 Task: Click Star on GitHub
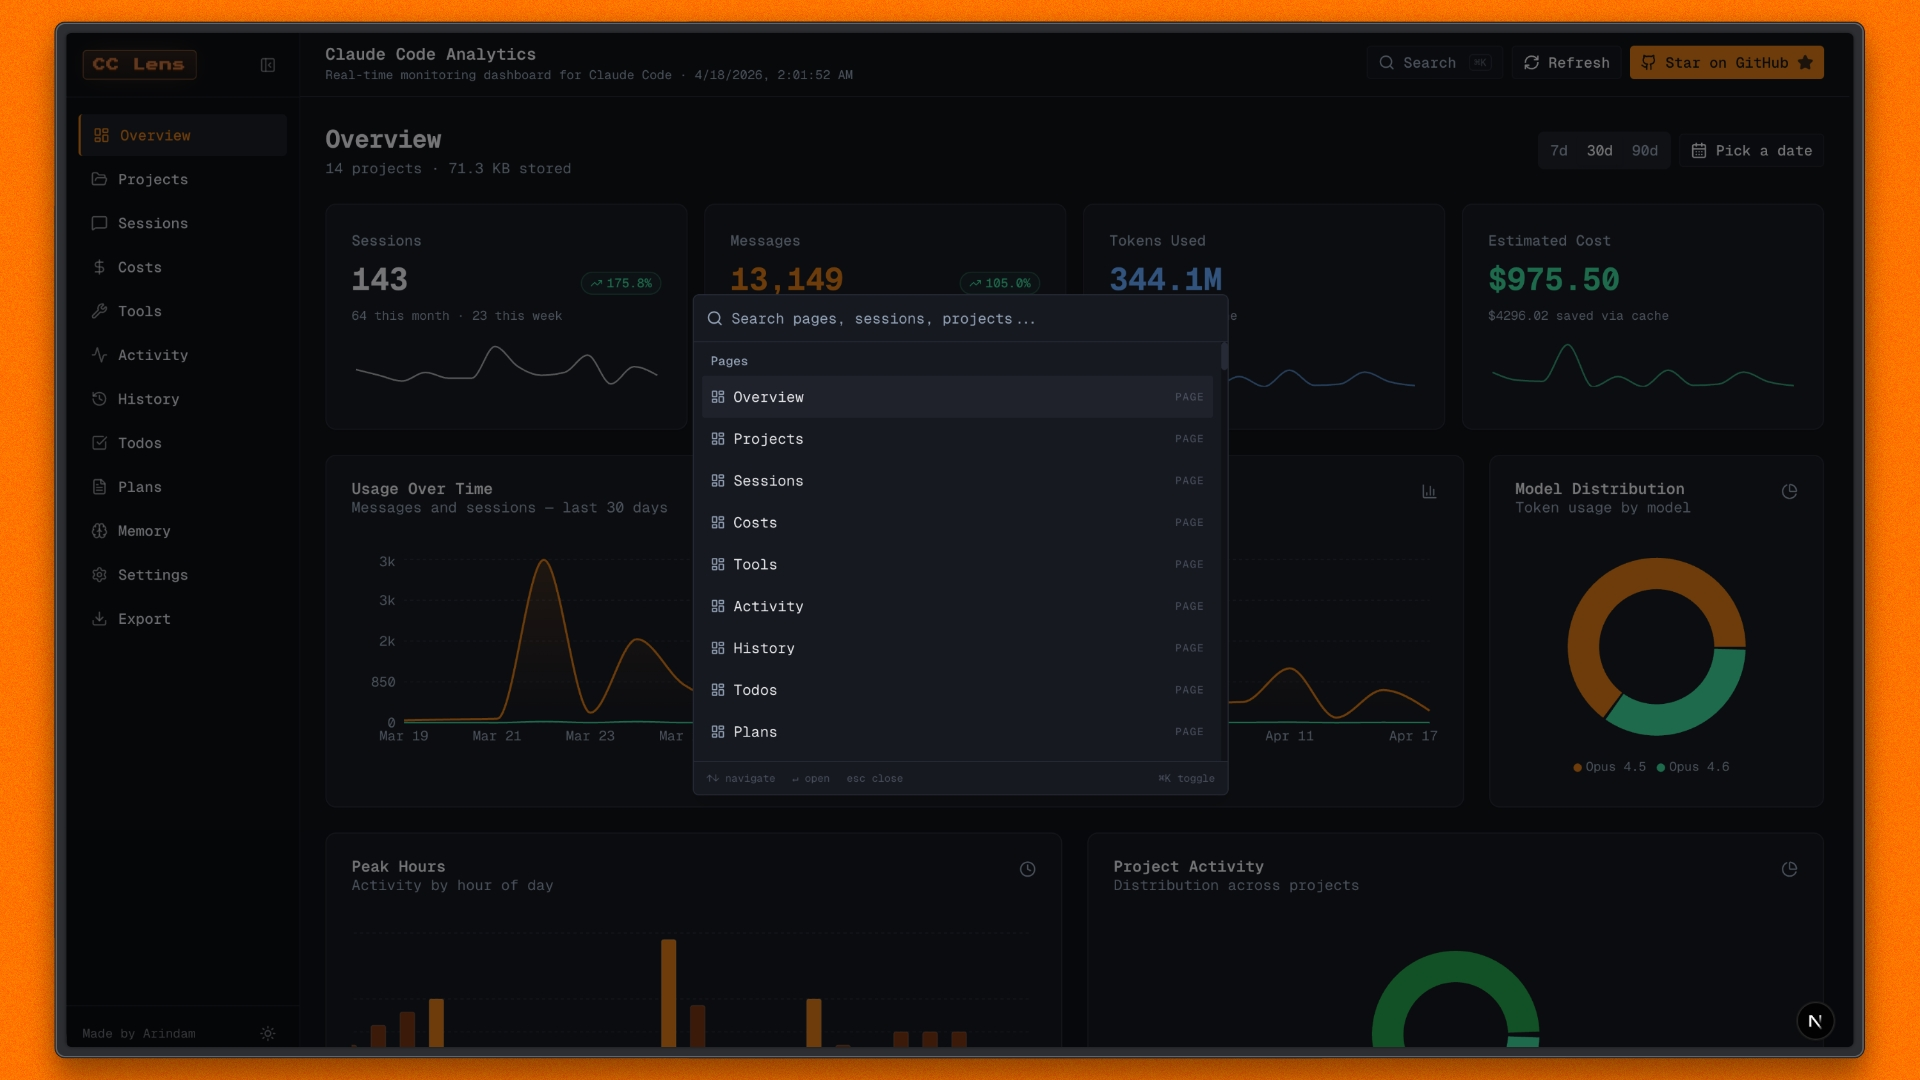click(1726, 62)
